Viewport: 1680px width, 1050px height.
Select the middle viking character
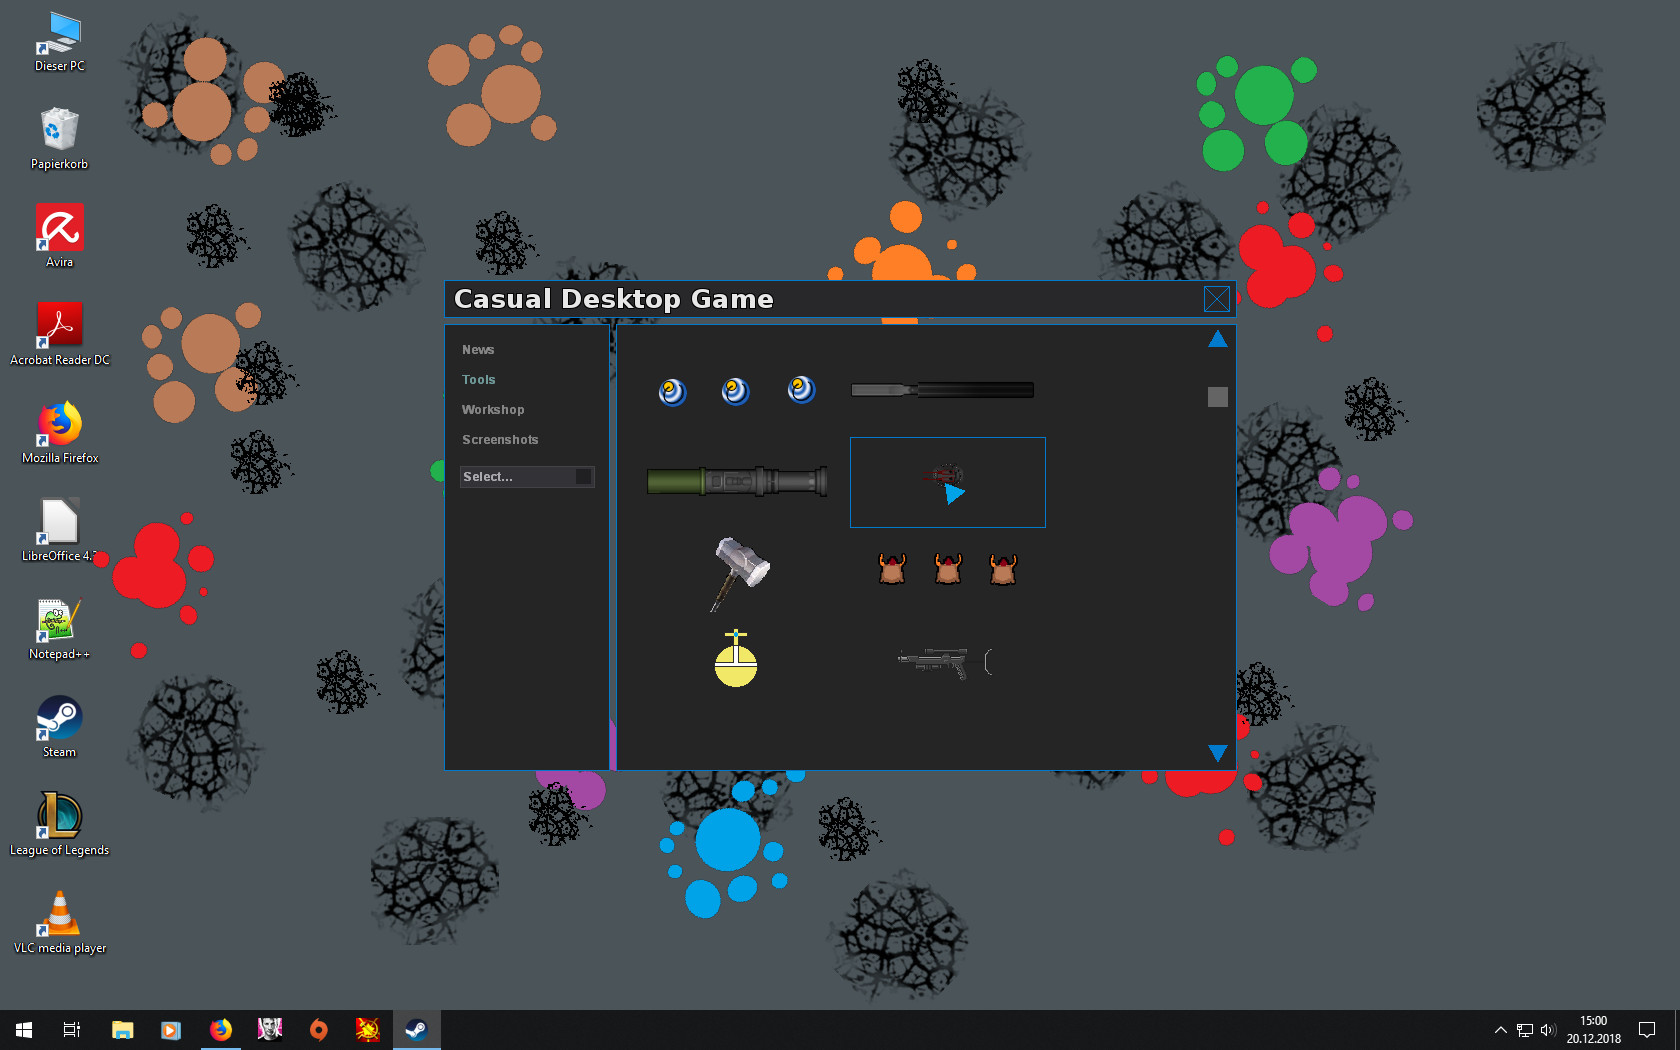(947, 568)
